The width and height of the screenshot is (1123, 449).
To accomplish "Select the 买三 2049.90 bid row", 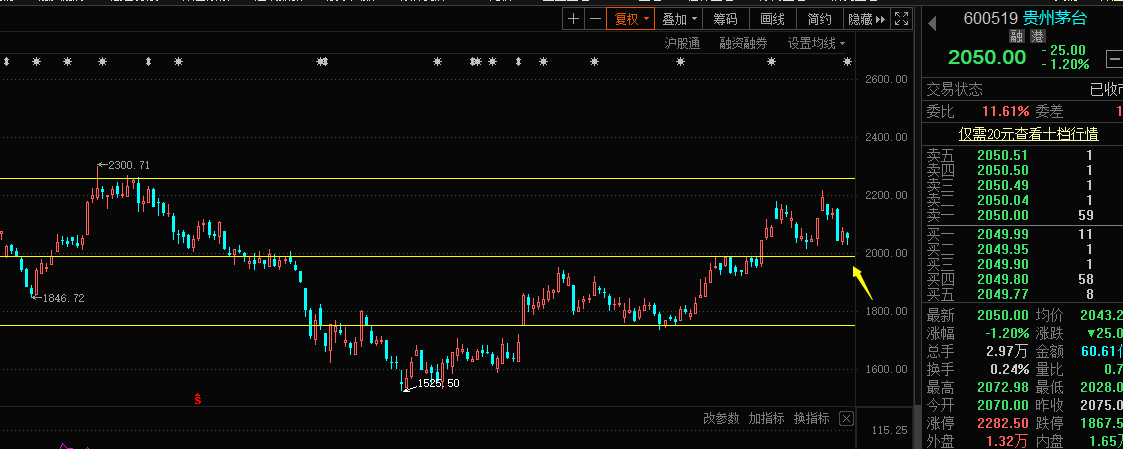I will point(1023,264).
